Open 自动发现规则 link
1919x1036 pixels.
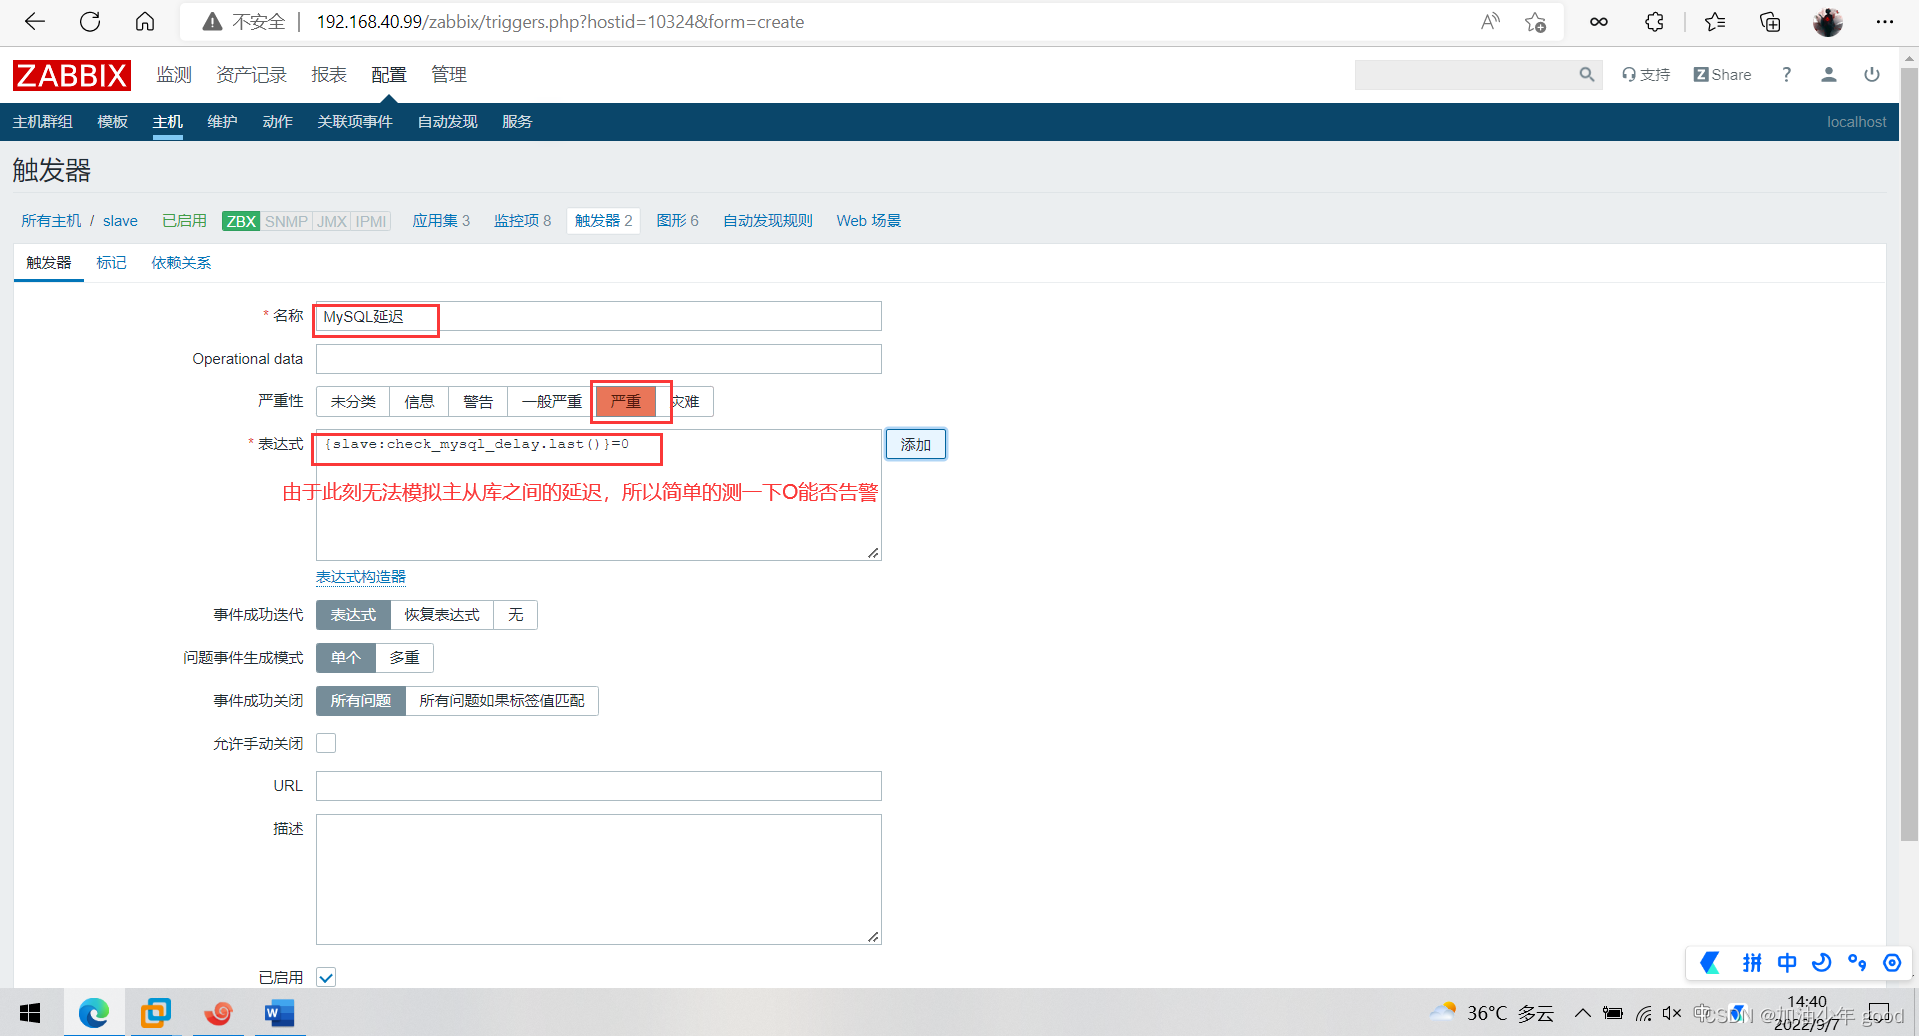tap(768, 221)
